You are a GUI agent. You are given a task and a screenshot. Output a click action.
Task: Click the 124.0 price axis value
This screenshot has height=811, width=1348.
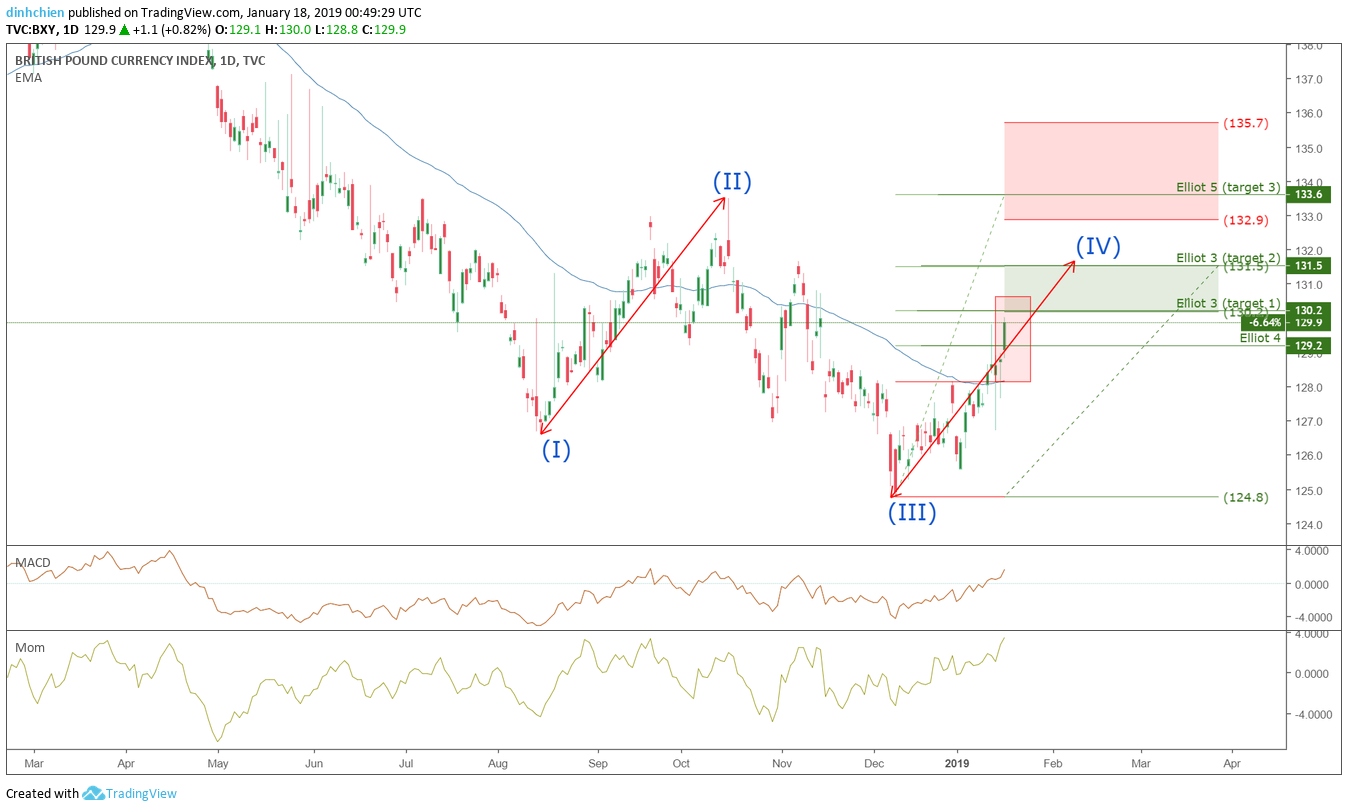[1309, 525]
